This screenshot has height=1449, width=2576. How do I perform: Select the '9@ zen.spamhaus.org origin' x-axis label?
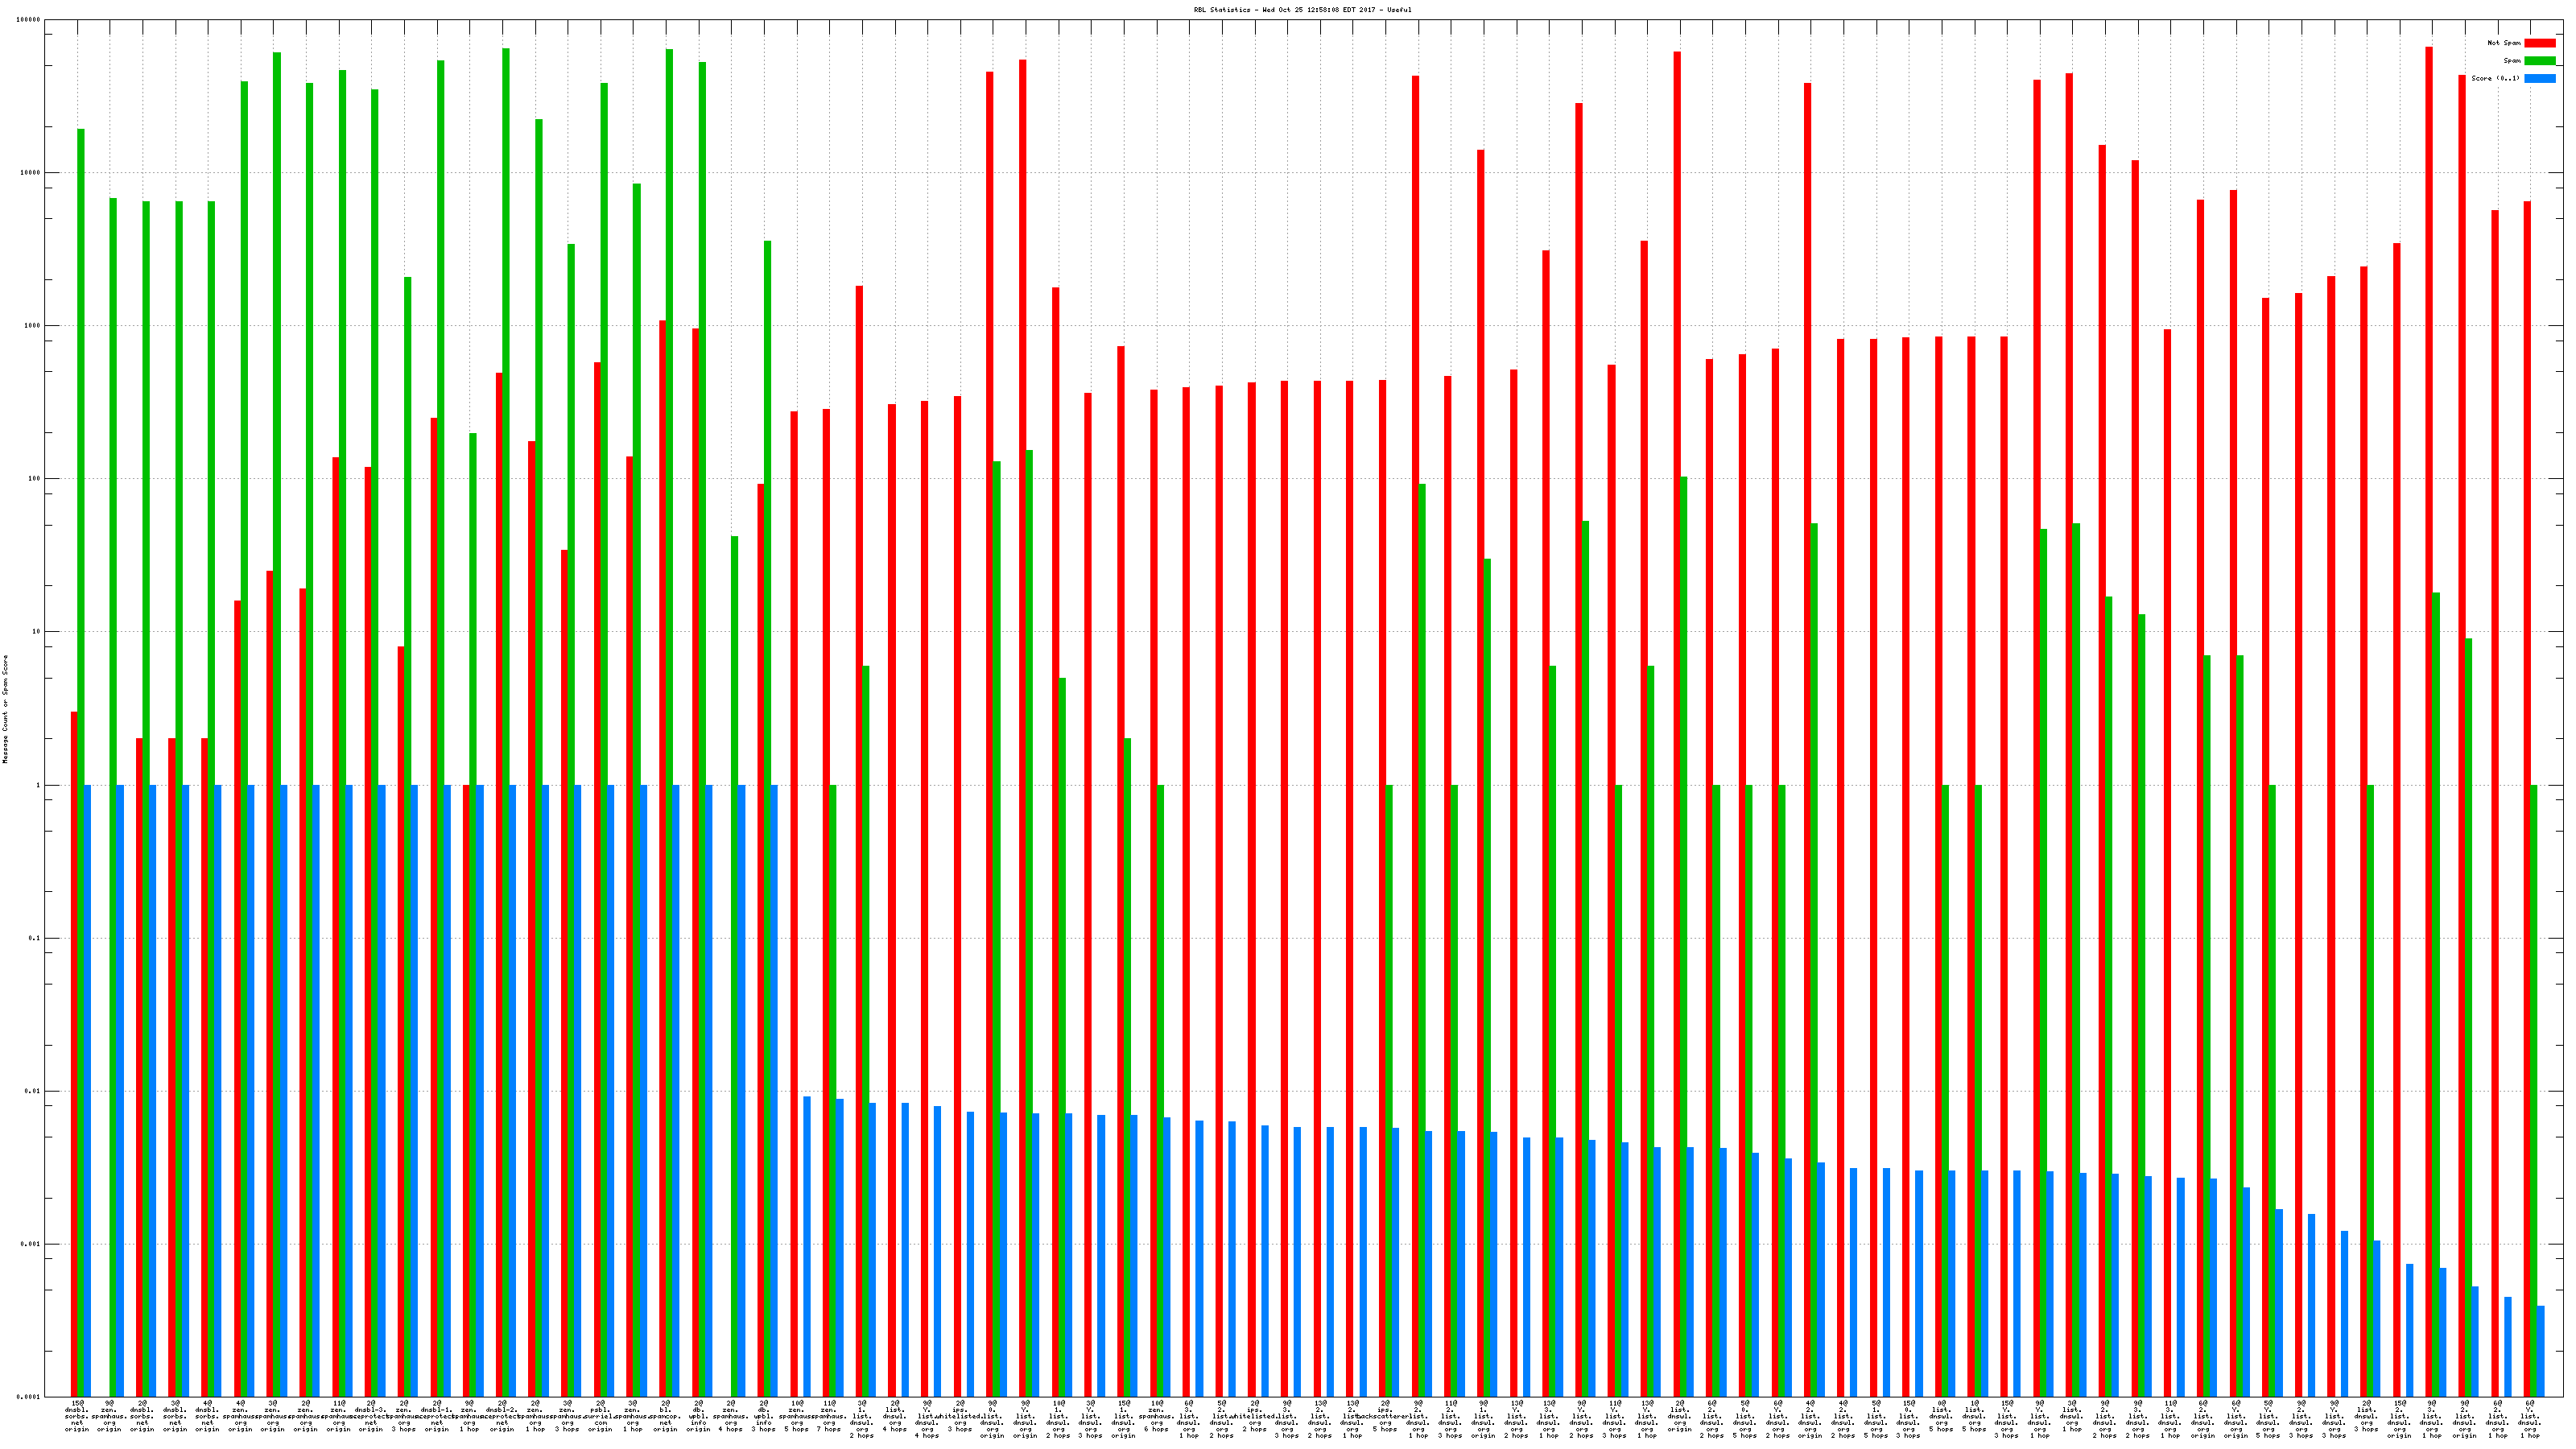pos(110,1416)
